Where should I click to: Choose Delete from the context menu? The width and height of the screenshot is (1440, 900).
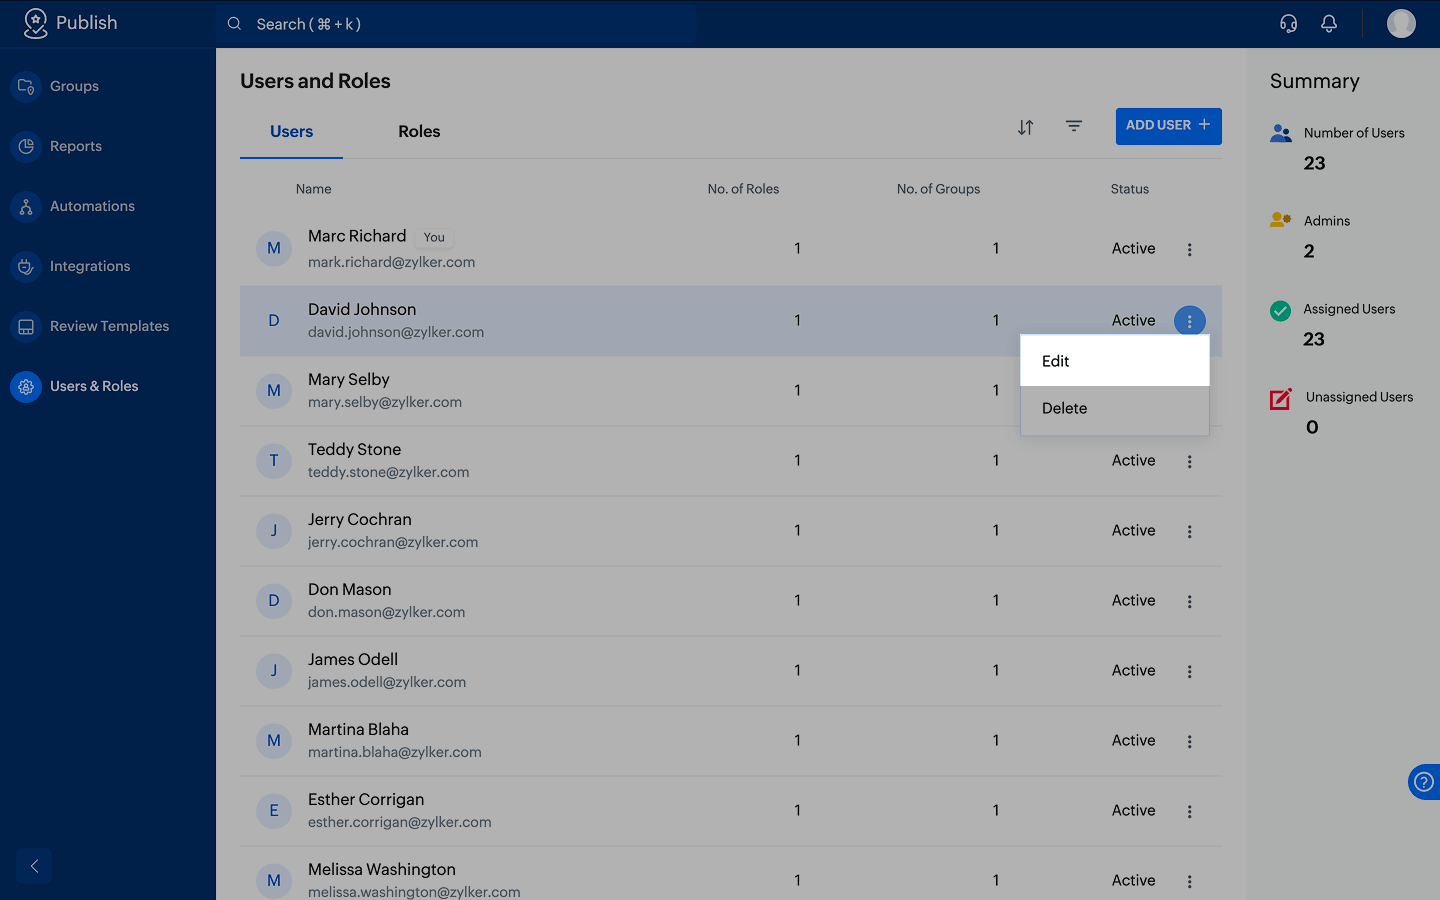[1114, 409]
